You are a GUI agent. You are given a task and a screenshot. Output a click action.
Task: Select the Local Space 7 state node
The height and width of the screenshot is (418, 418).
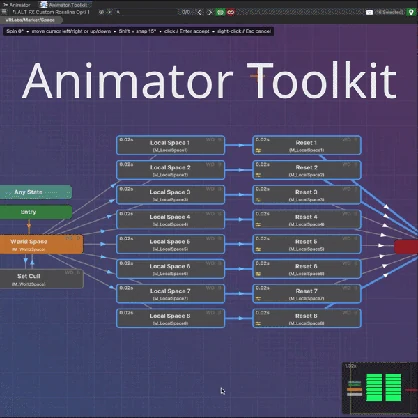click(170, 293)
